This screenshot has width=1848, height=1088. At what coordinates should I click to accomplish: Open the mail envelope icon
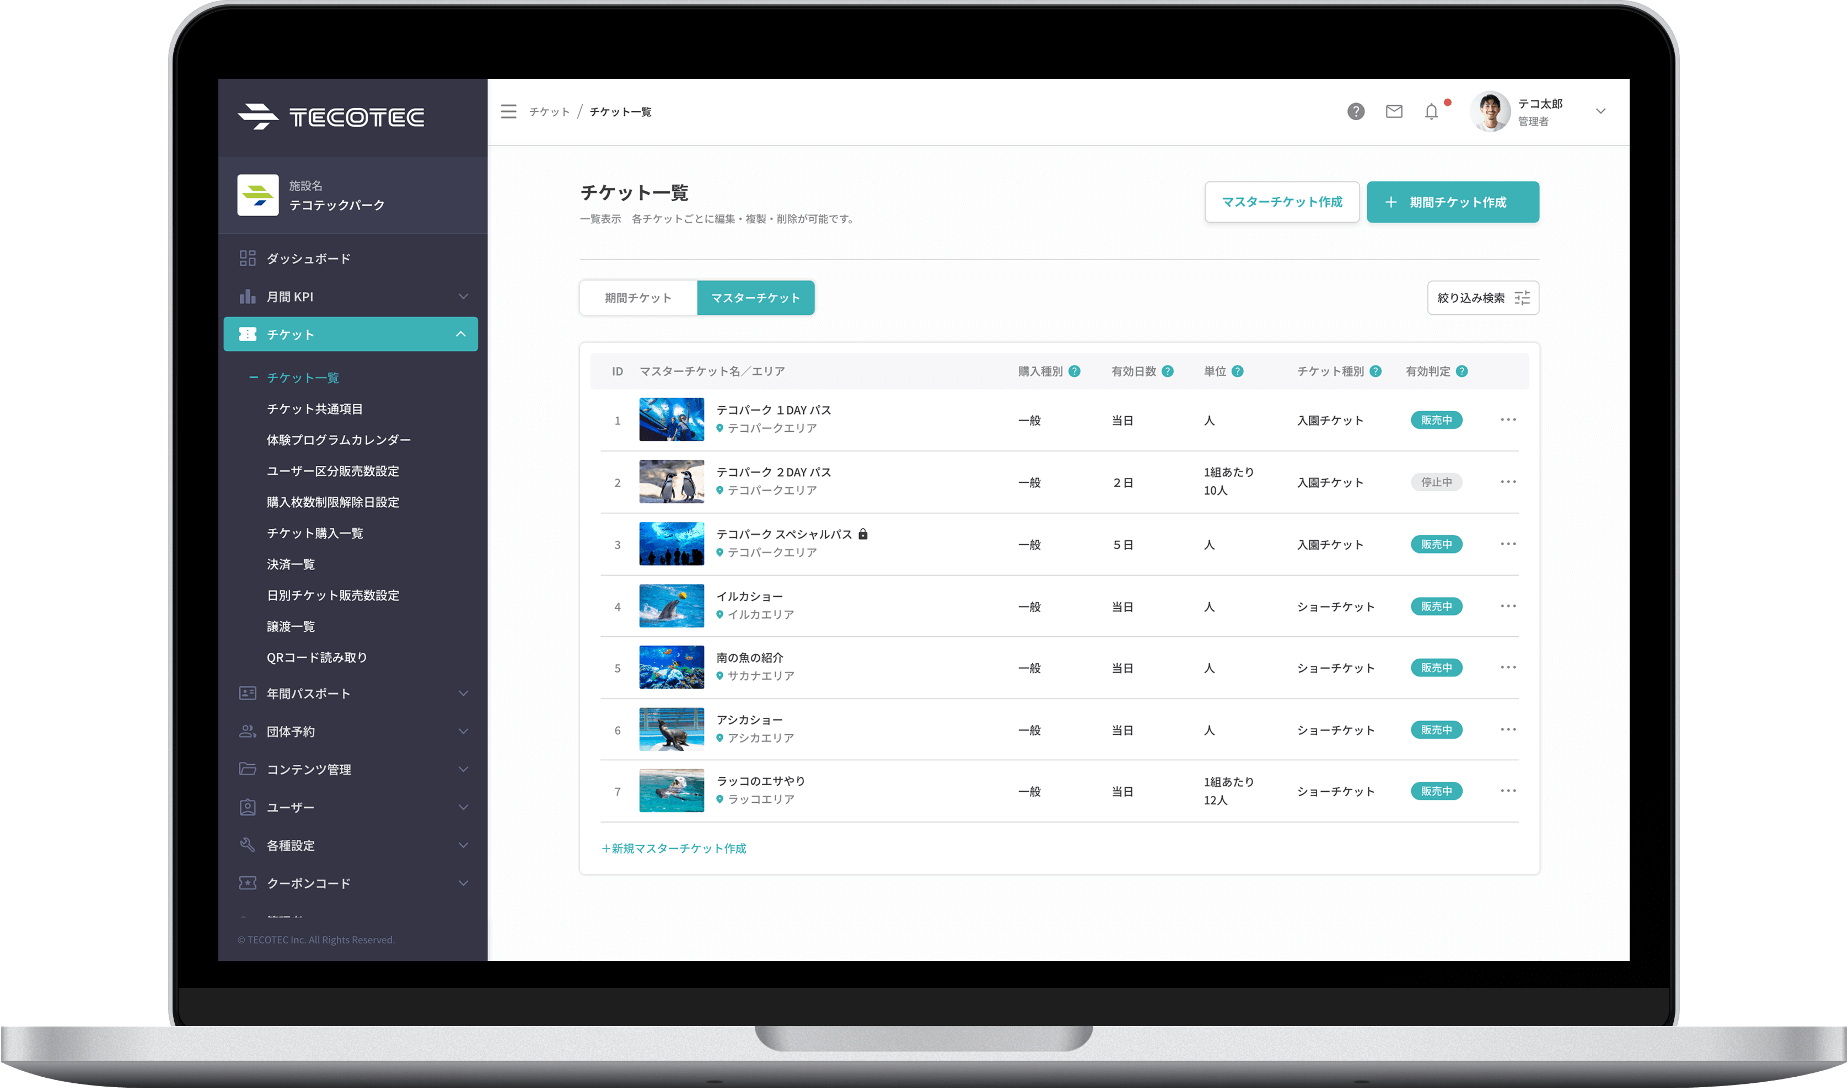click(x=1394, y=112)
